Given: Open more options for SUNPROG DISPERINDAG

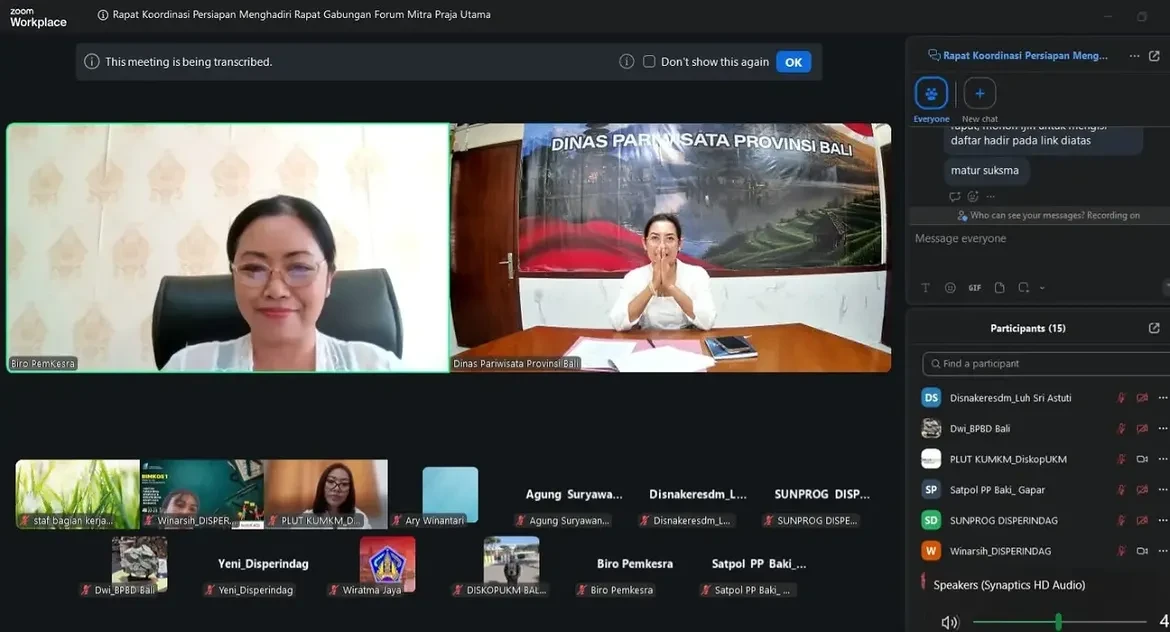Looking at the screenshot, I should coord(1163,521).
